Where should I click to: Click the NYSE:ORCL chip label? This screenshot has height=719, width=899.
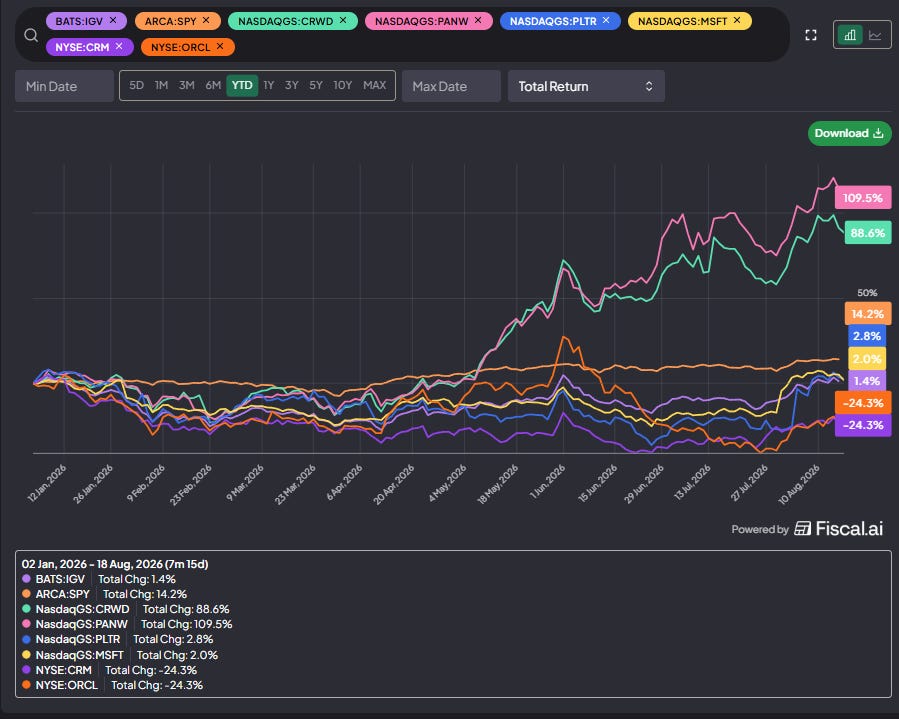(181, 47)
